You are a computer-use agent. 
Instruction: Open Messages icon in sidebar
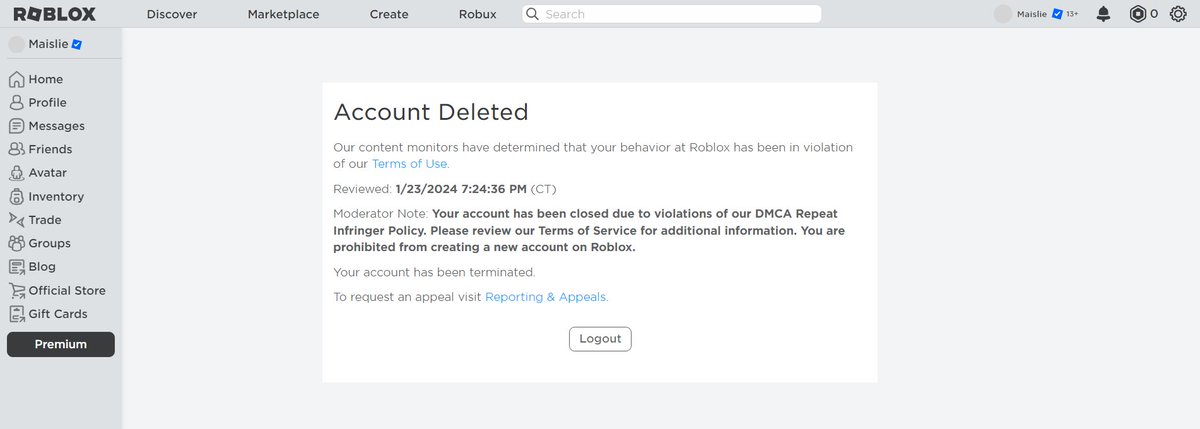click(x=16, y=126)
